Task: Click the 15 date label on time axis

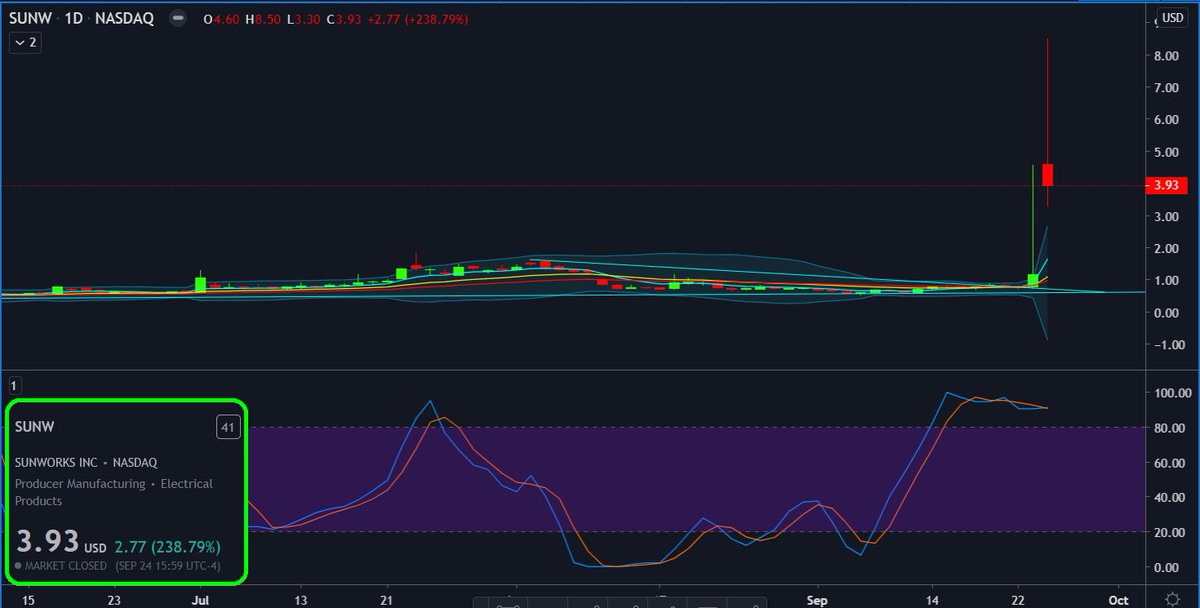Action: point(28,600)
